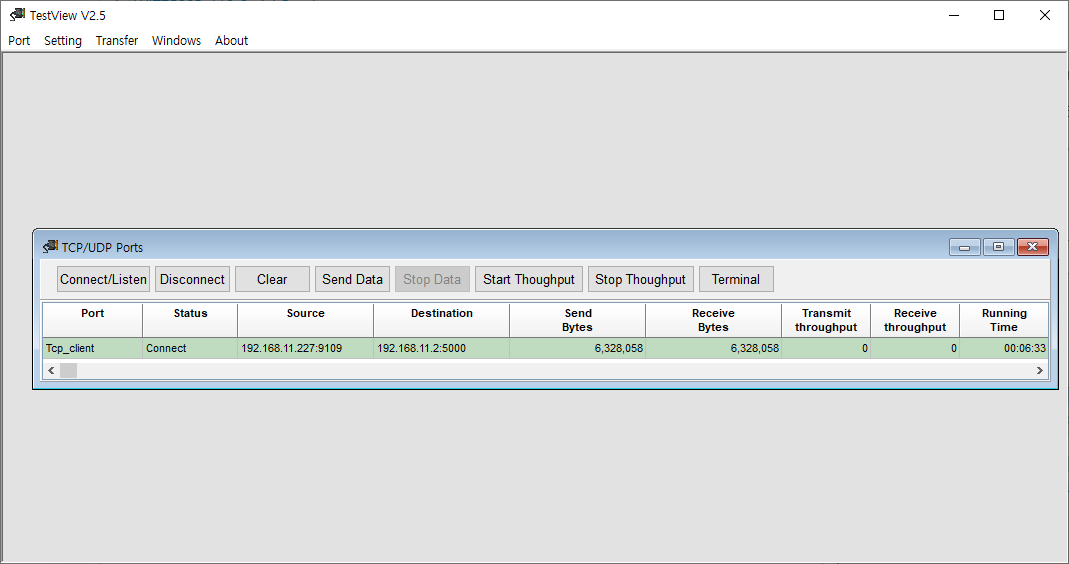
Task: Click the Status column header
Action: point(190,320)
